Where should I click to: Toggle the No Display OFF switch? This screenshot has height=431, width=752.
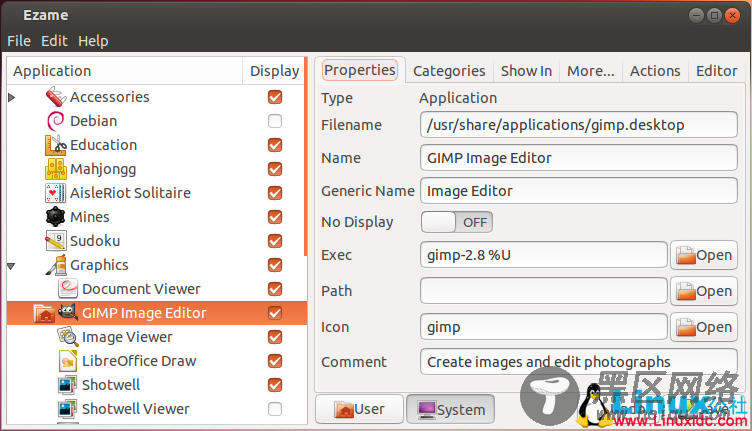pyautogui.click(x=457, y=222)
